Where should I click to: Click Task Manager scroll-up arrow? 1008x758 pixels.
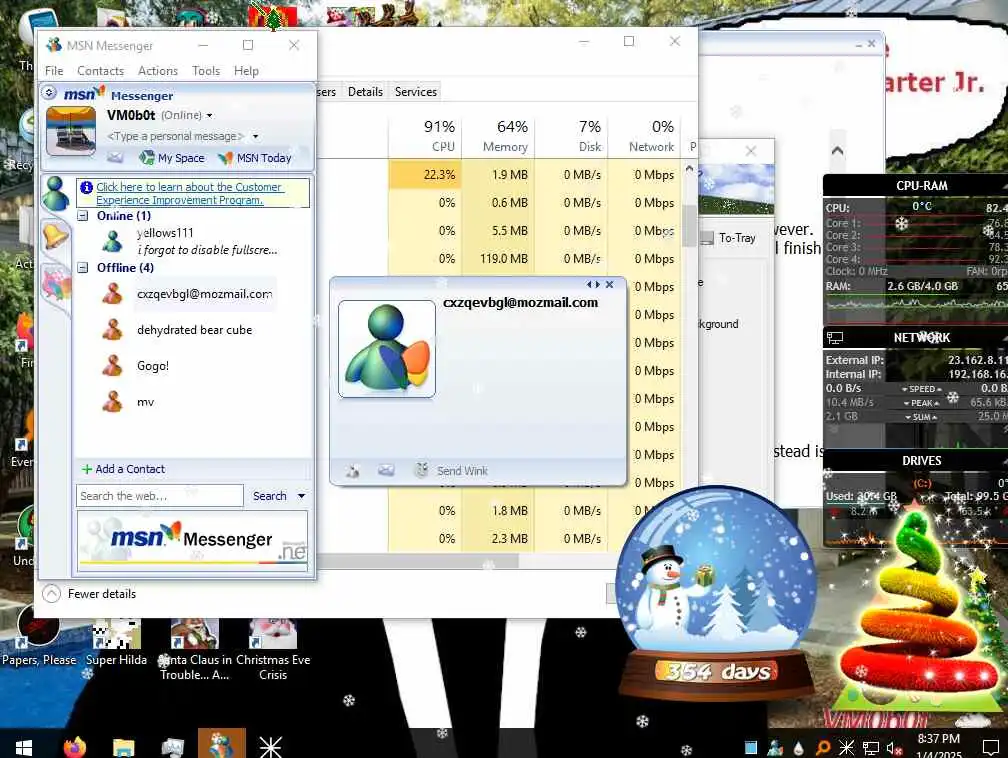tap(689, 169)
